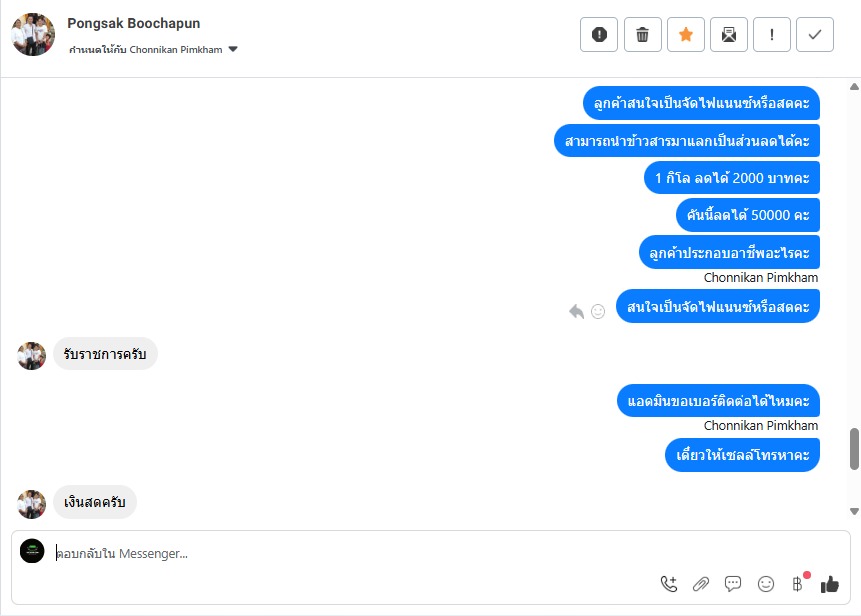Click the Pongsak Boochapun name link
This screenshot has width=861, height=616.
click(x=133, y=24)
